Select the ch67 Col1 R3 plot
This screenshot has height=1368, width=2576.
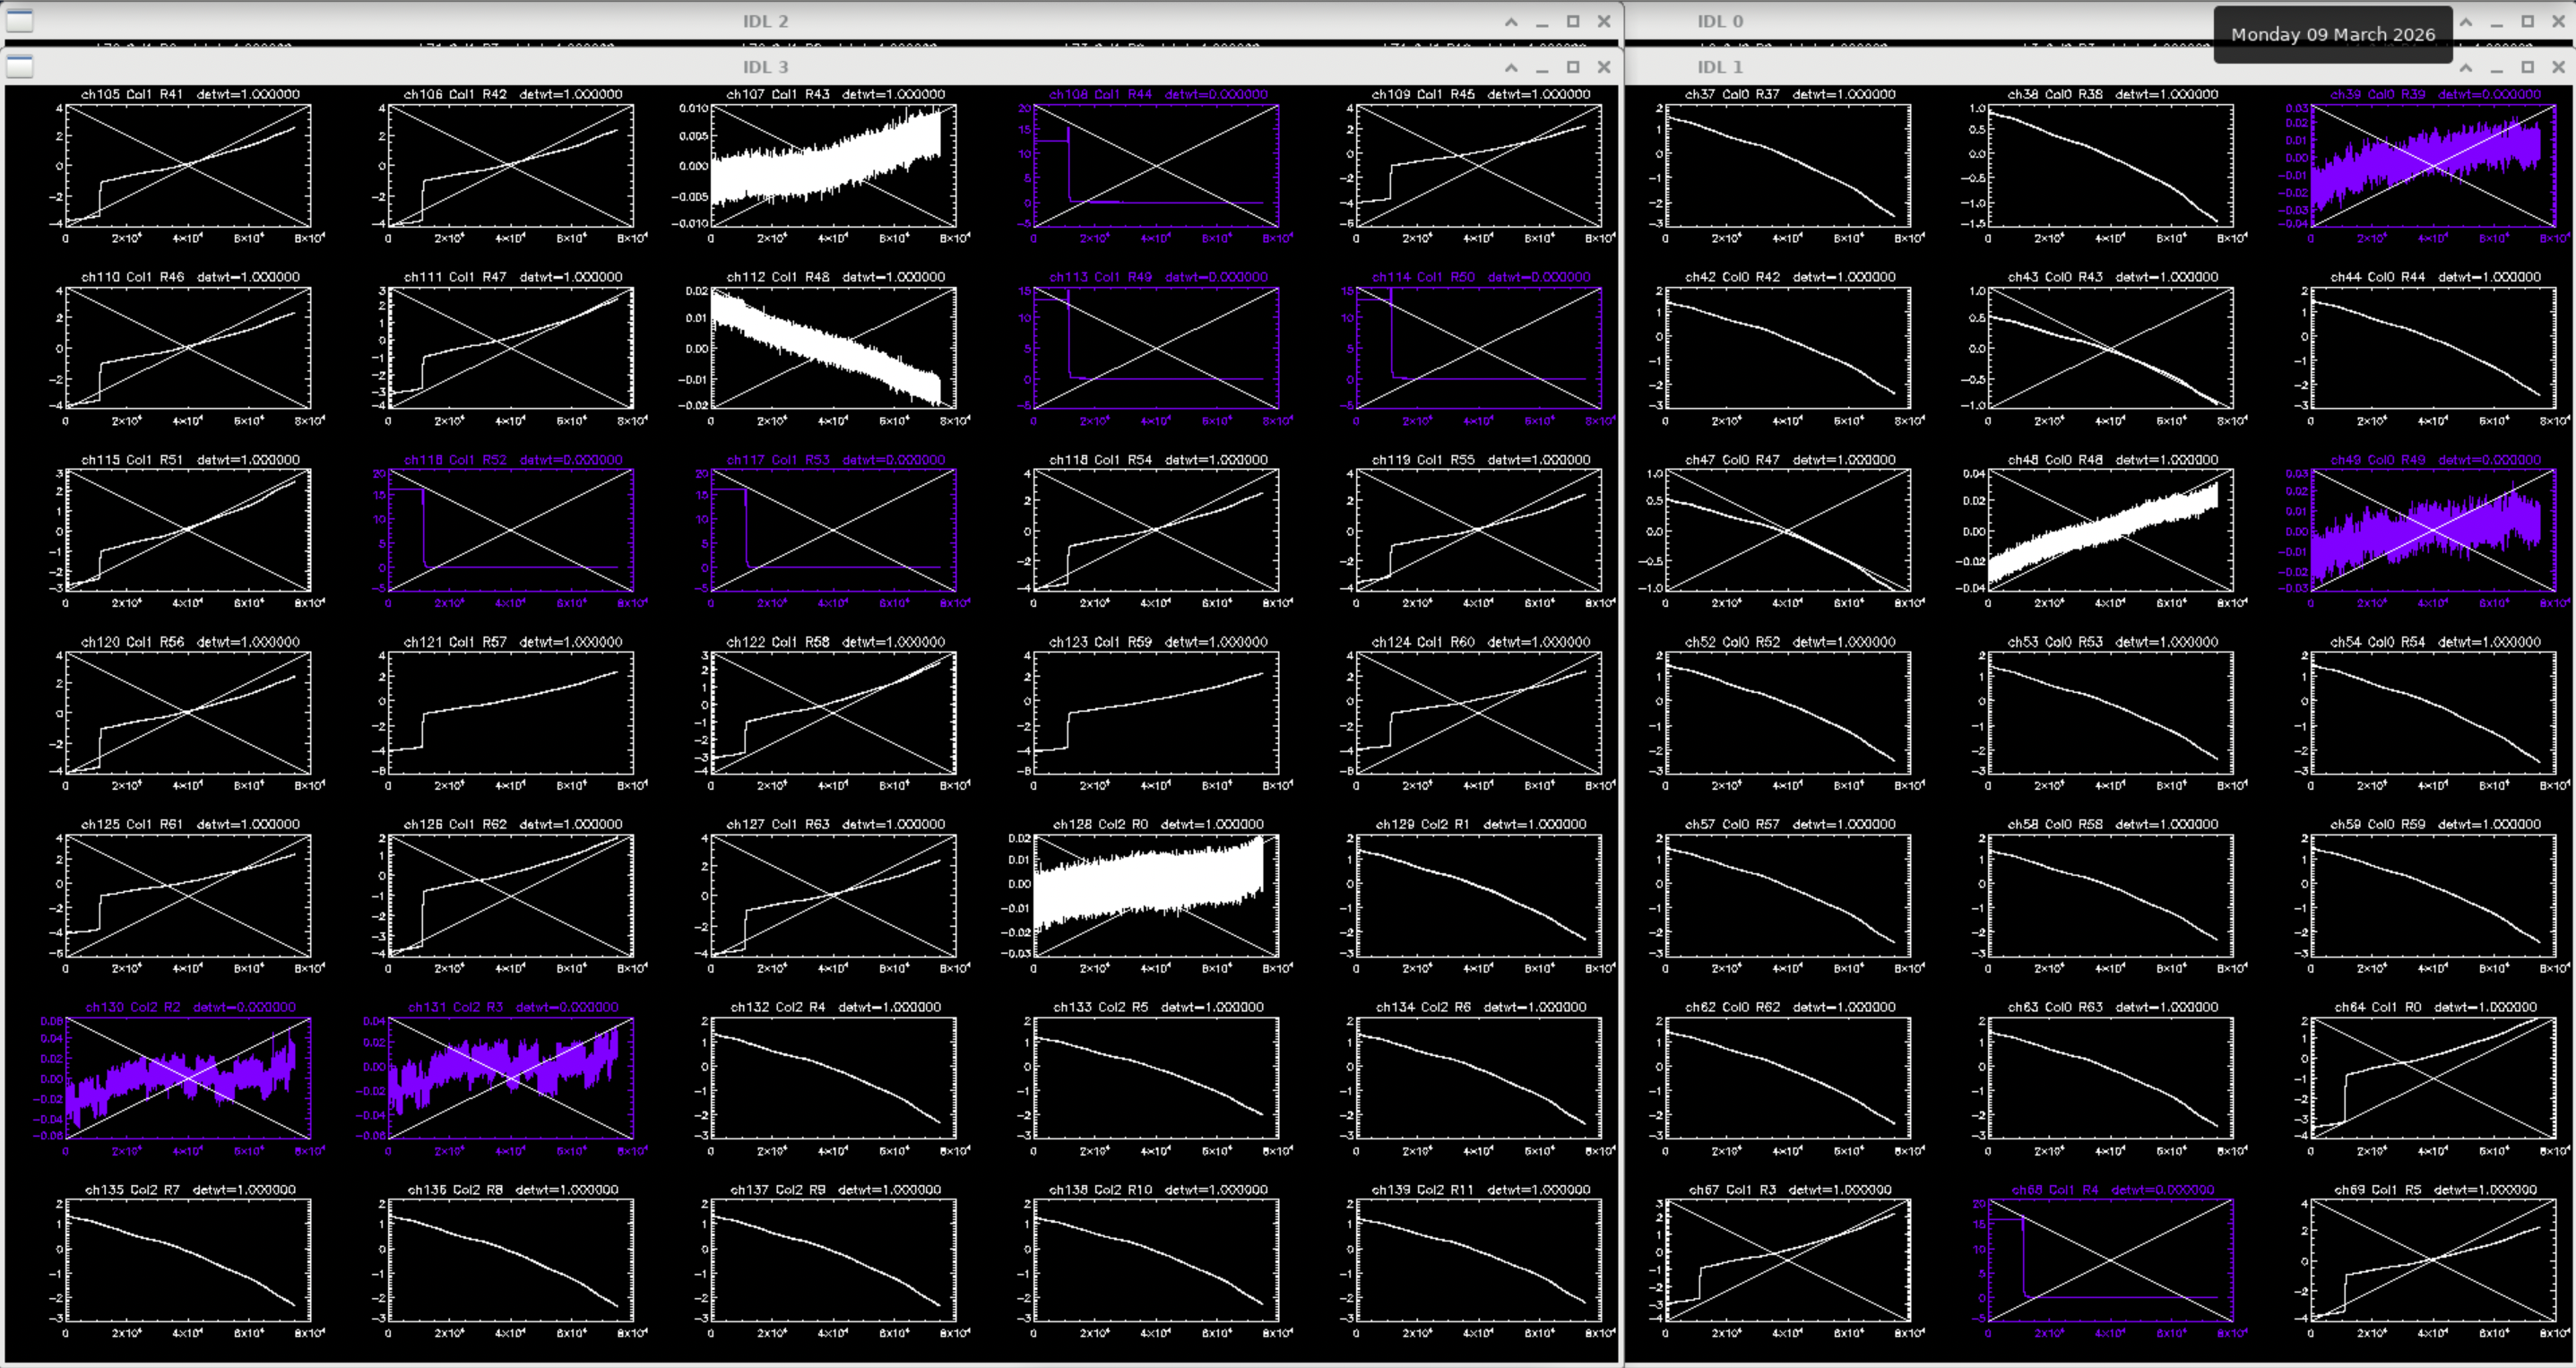click(1788, 1260)
